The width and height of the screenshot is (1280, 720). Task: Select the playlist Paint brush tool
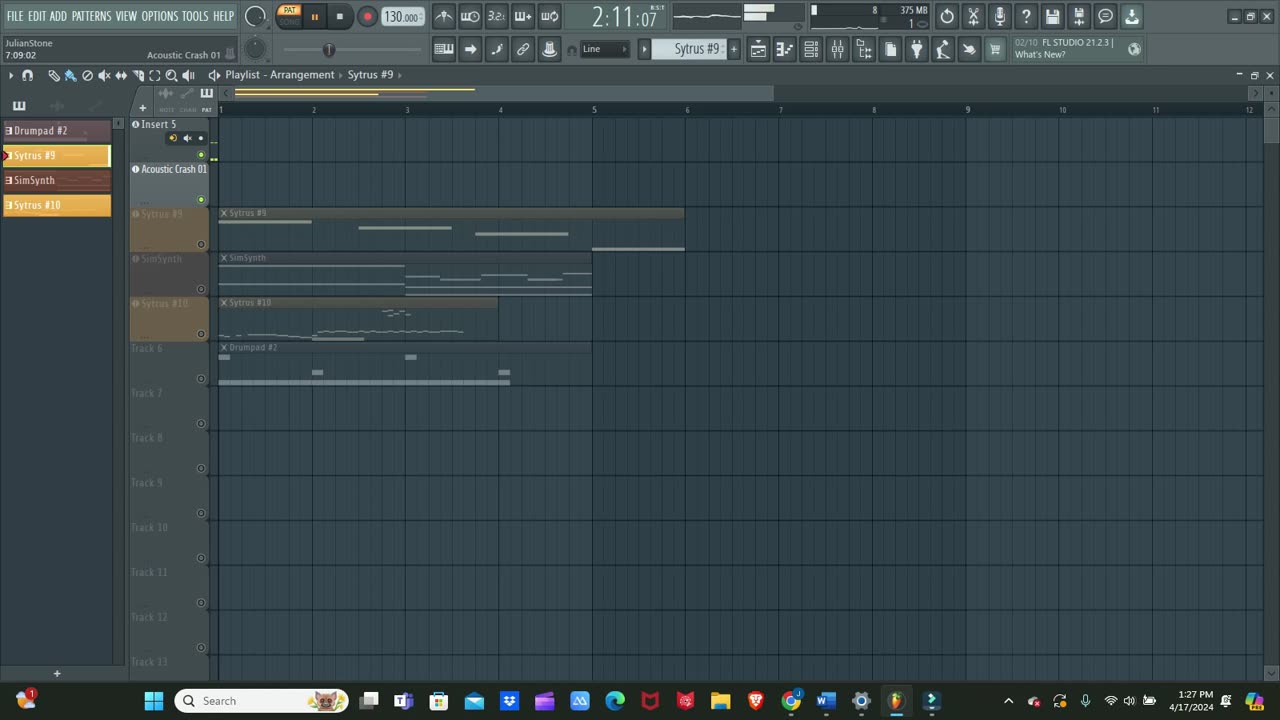[70, 75]
